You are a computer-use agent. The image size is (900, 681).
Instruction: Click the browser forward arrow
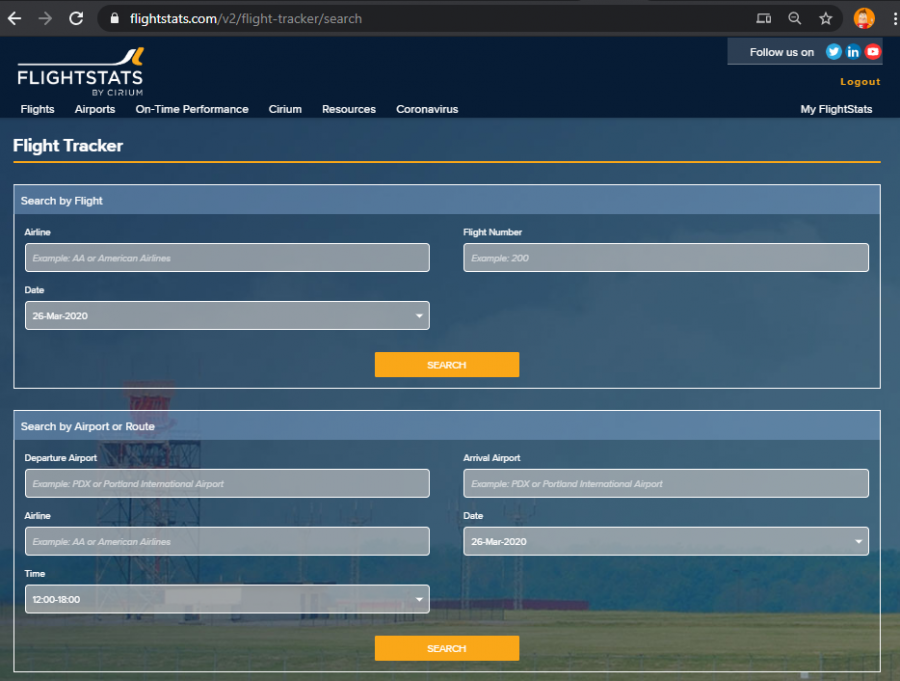click(x=45, y=18)
